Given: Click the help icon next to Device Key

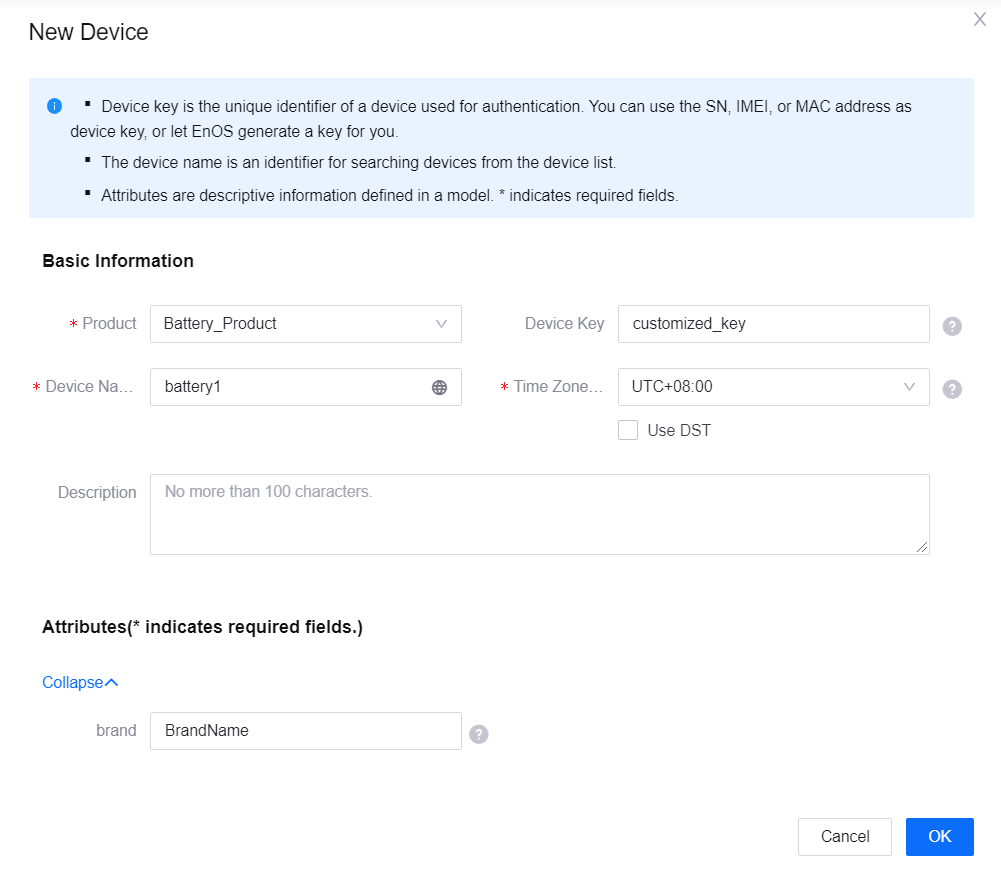Looking at the screenshot, I should click(x=952, y=326).
